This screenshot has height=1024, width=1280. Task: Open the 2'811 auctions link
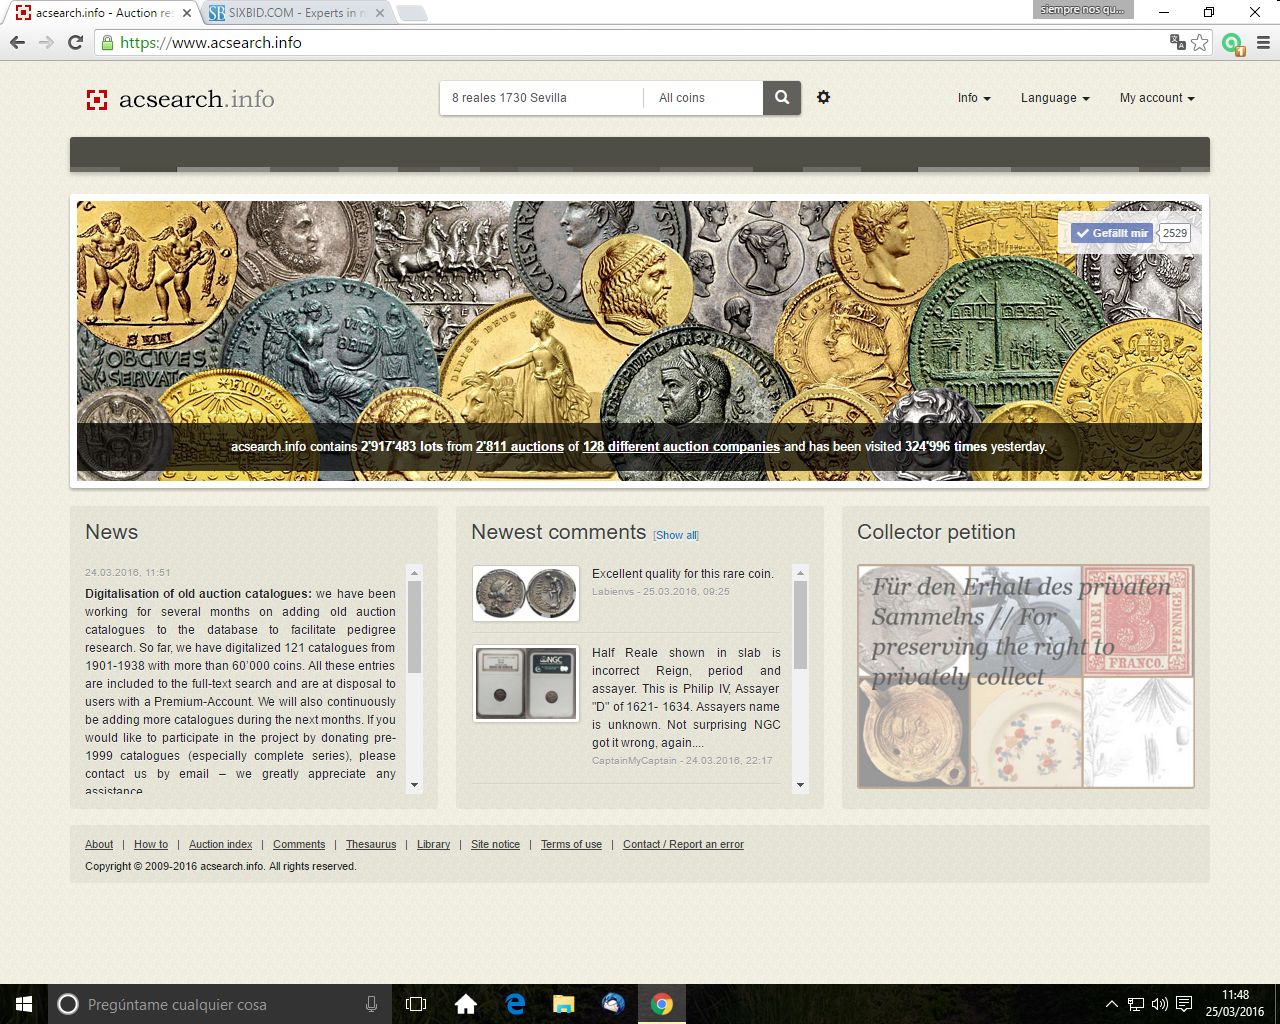point(520,447)
